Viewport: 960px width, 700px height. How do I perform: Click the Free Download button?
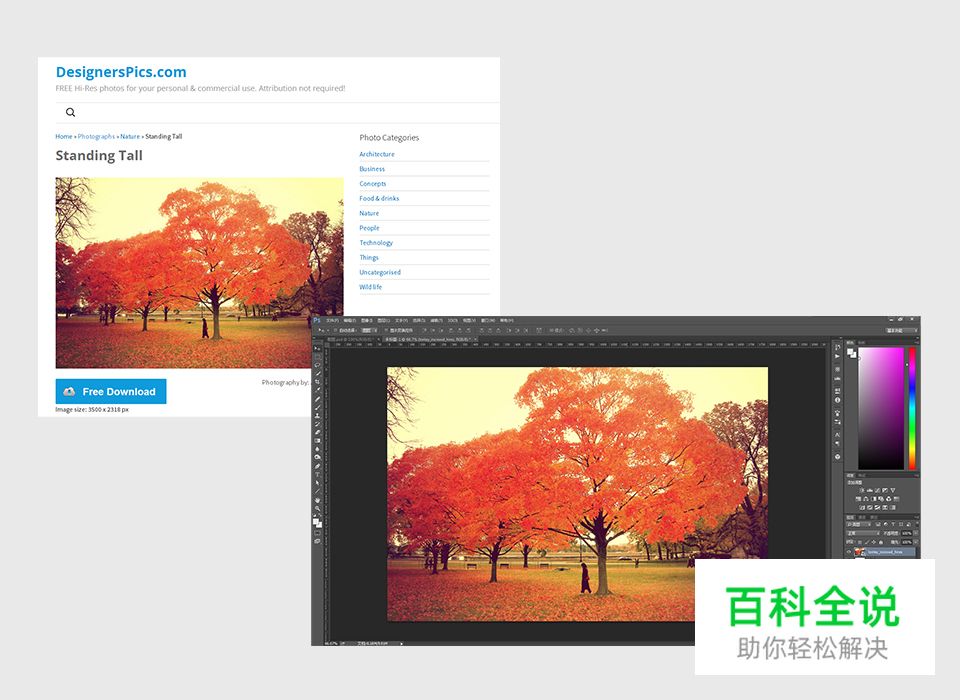111,392
